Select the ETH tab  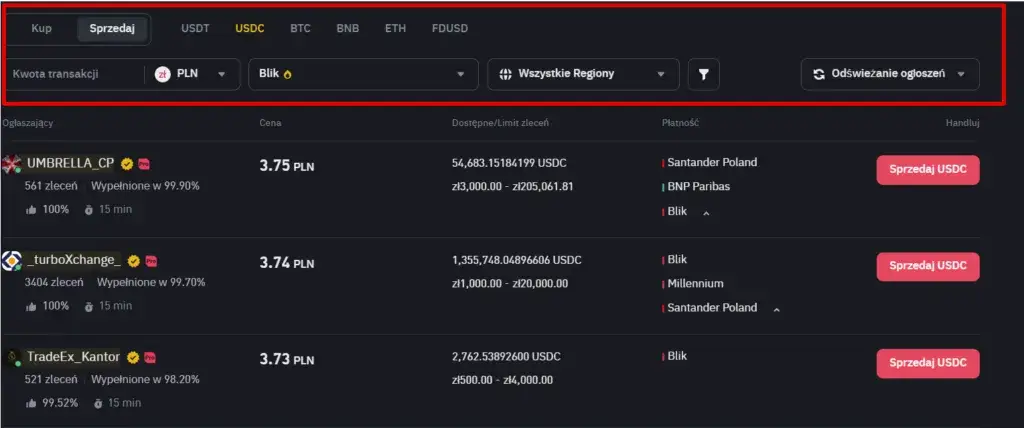pos(395,29)
